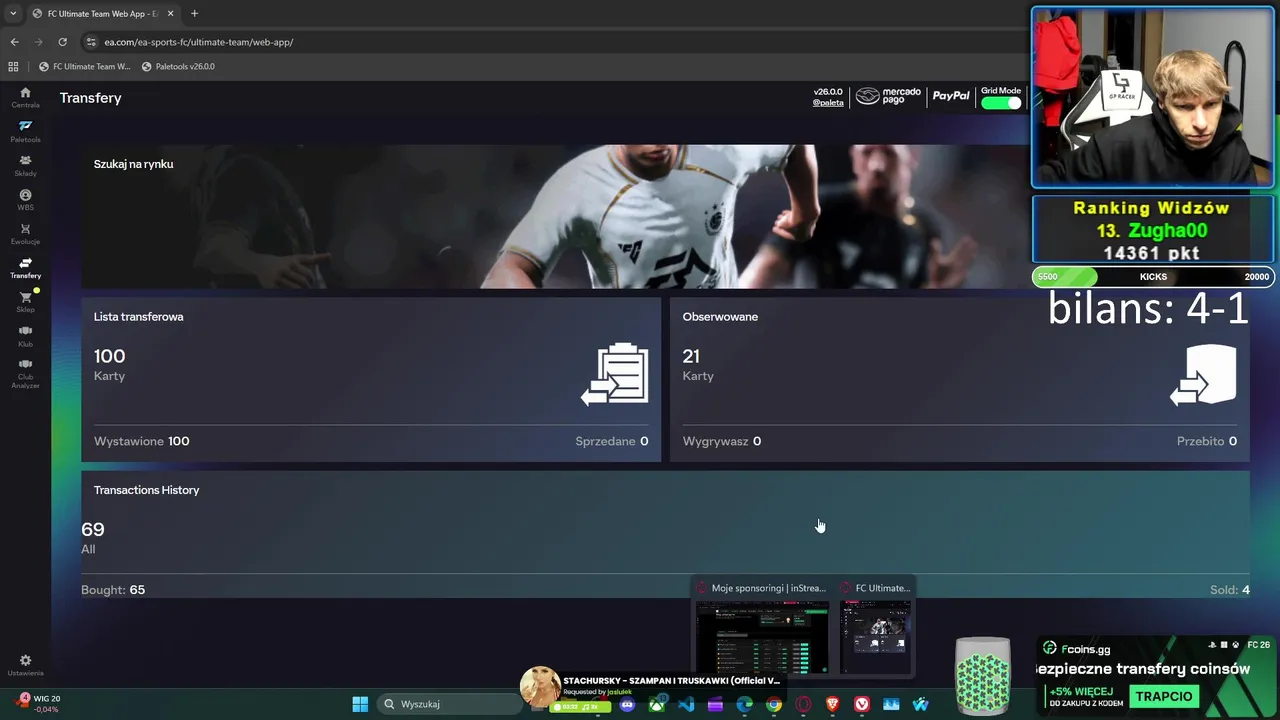The image size is (1280, 720).
Task: Open Opera from taskbar
Action: coord(803,704)
